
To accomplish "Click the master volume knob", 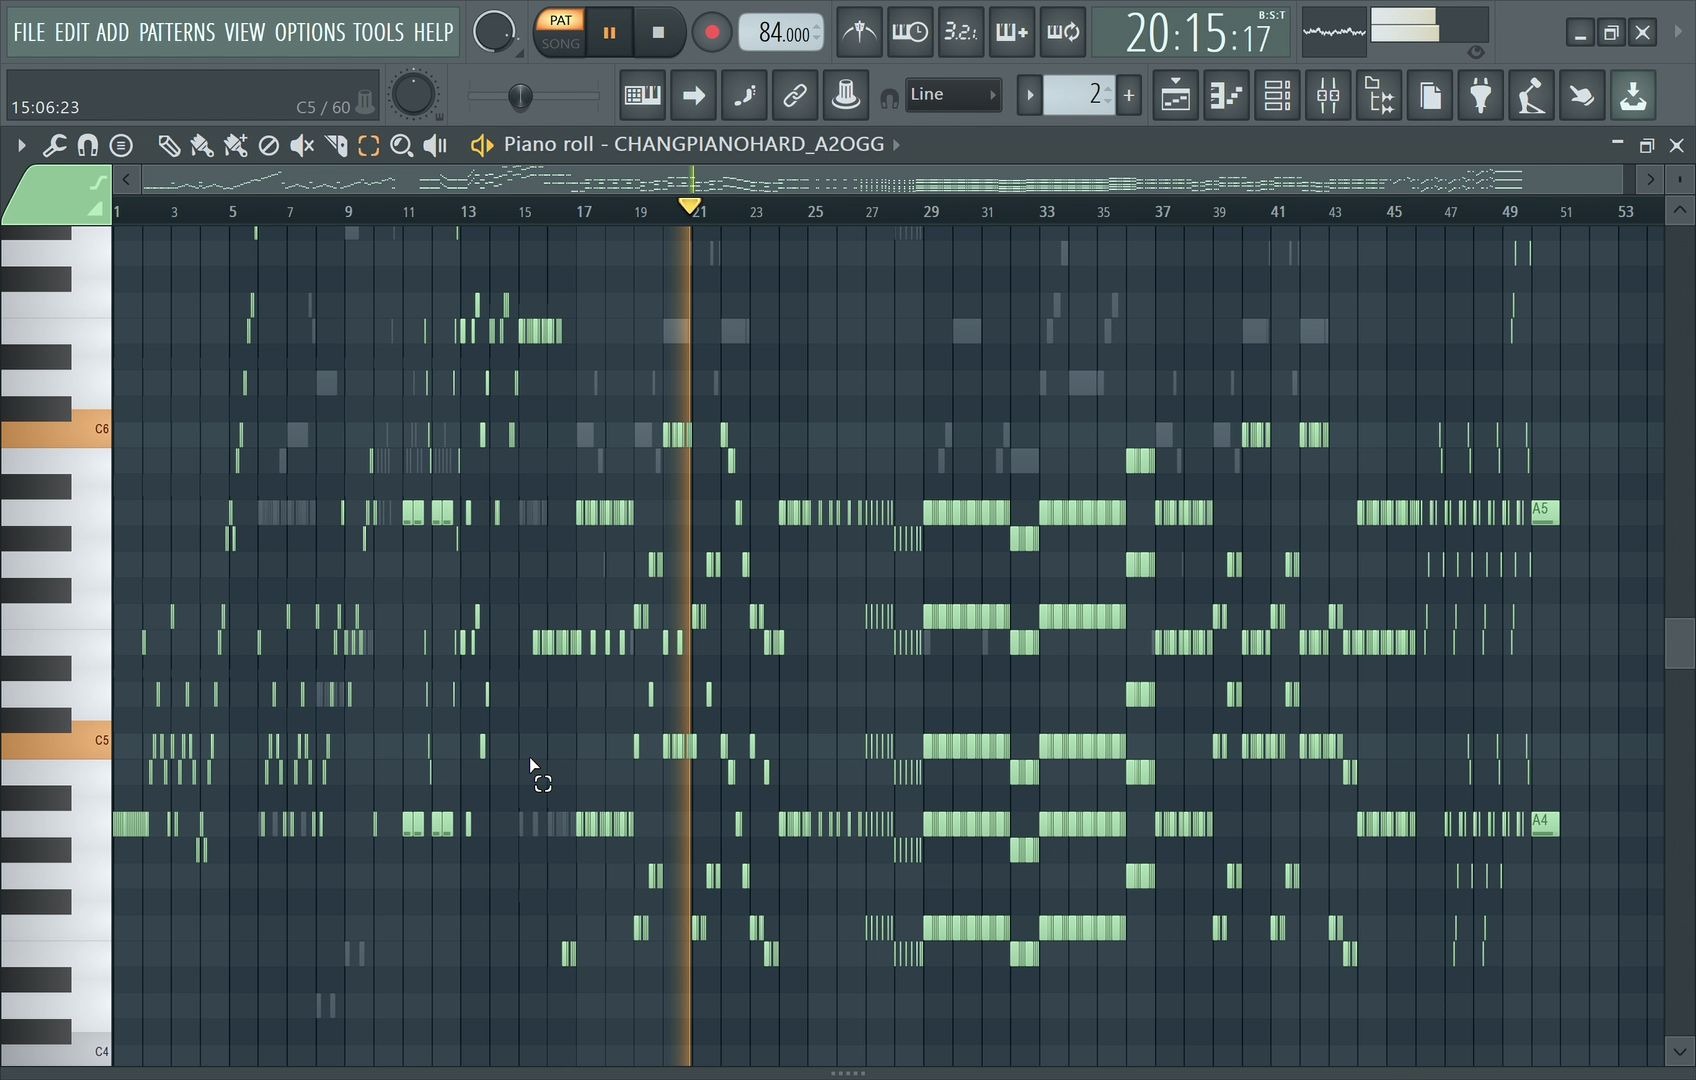I will click(x=494, y=32).
